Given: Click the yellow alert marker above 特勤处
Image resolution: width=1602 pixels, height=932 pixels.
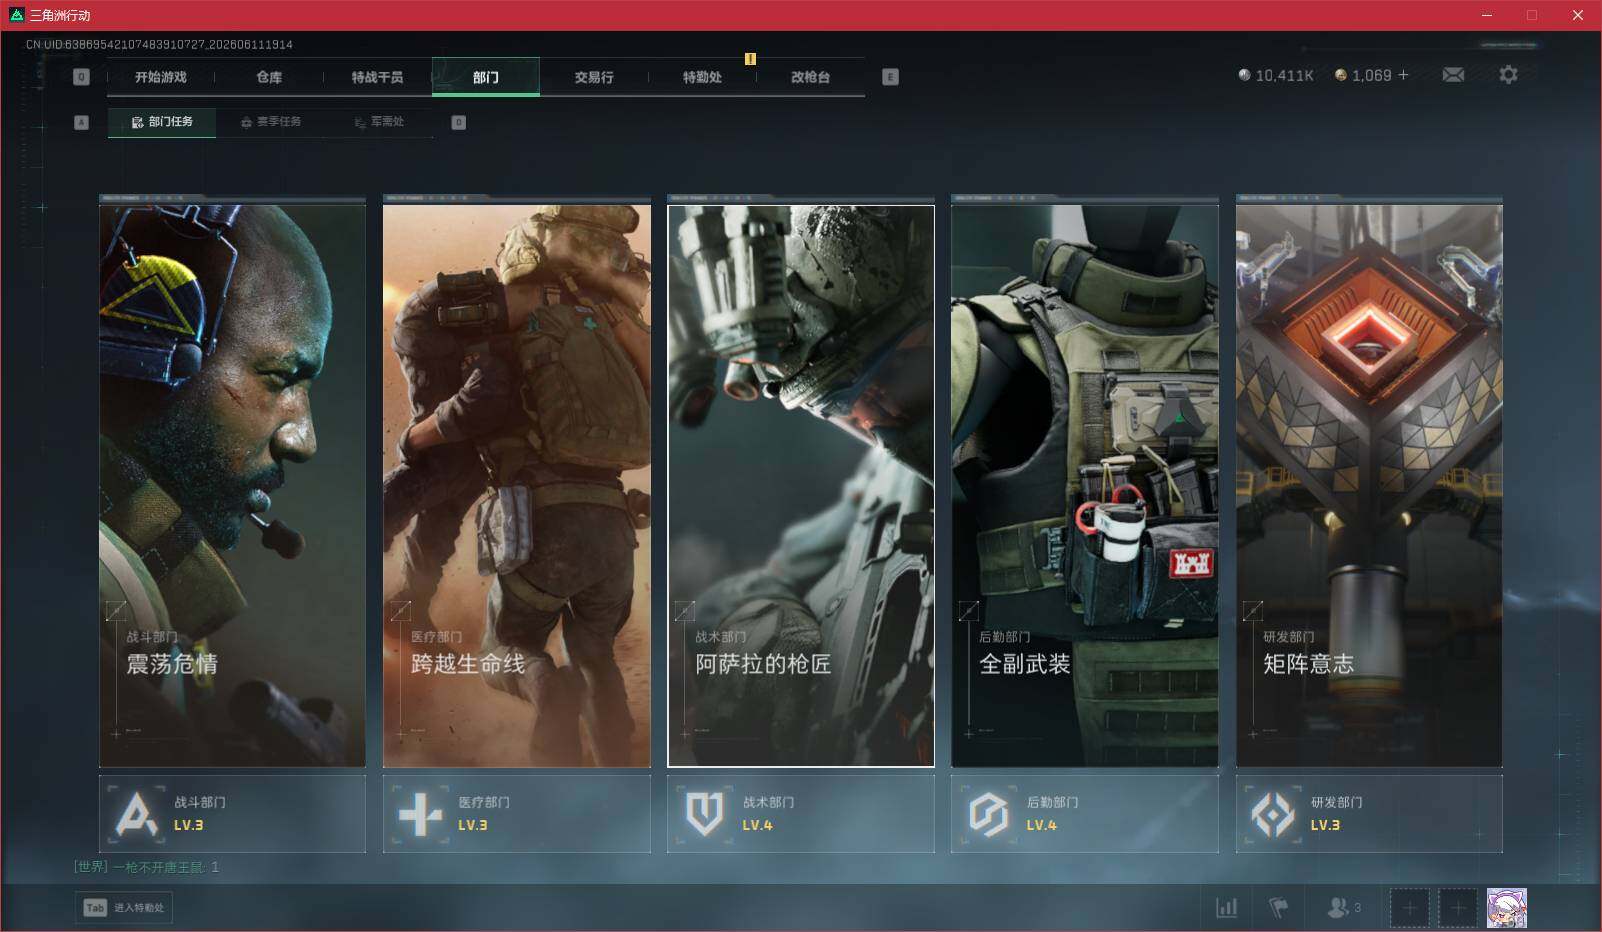Looking at the screenshot, I should pos(750,59).
